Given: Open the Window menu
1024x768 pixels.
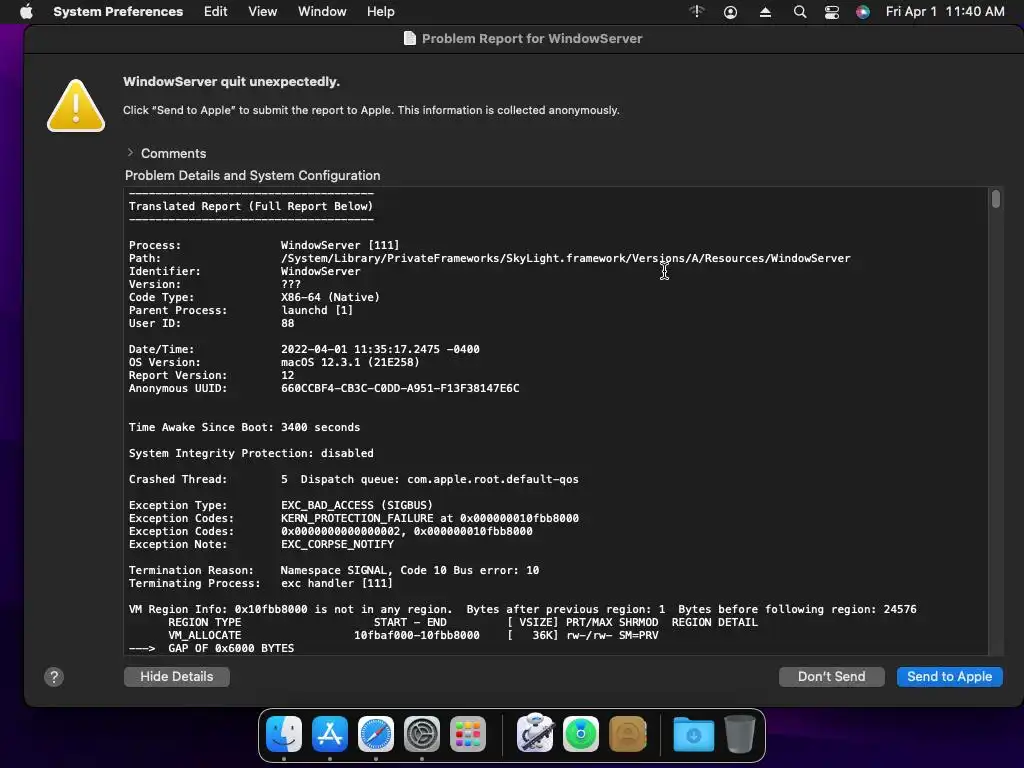Looking at the screenshot, I should [x=322, y=12].
